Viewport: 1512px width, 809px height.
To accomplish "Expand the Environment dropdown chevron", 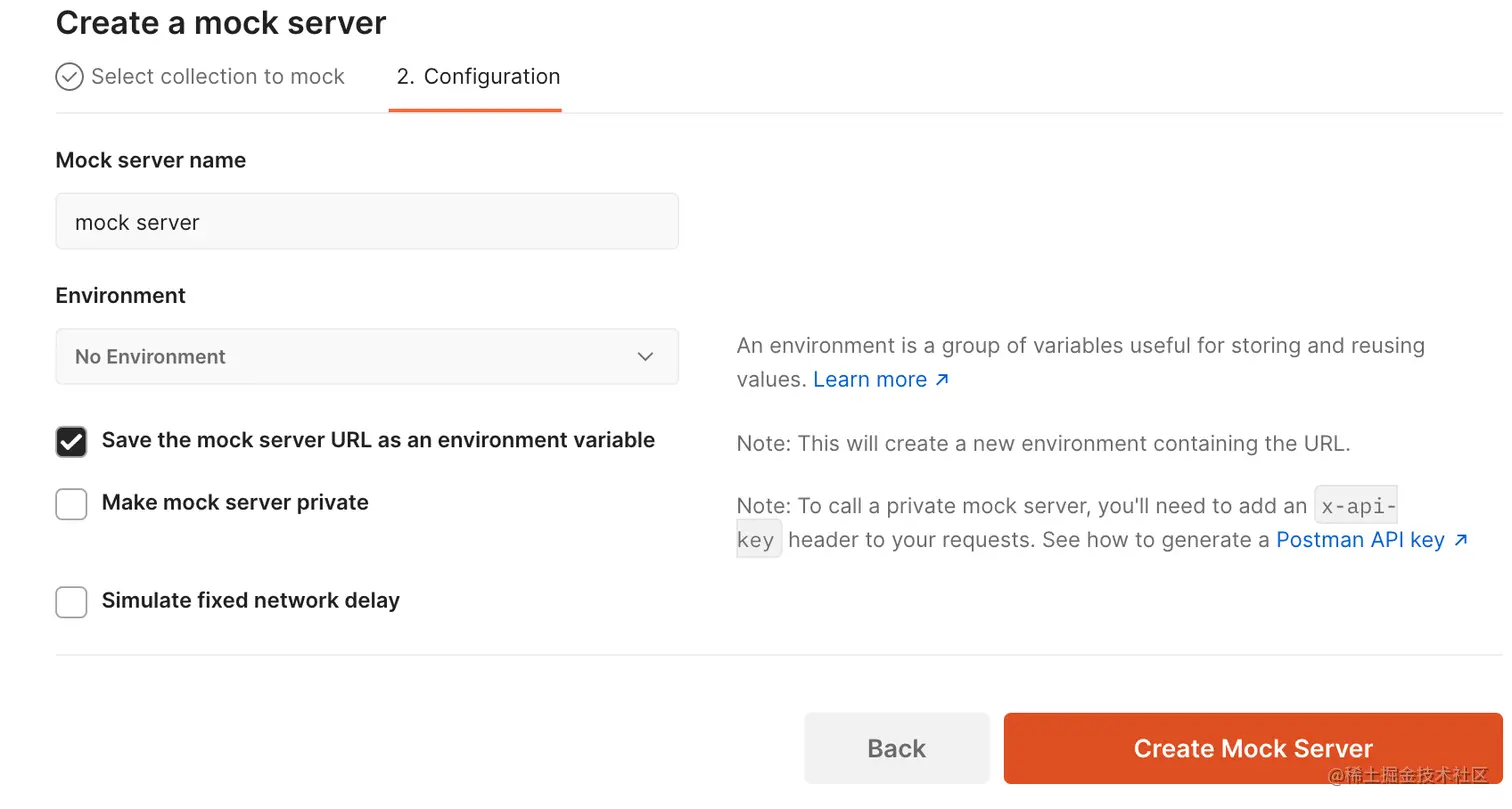I will [646, 357].
